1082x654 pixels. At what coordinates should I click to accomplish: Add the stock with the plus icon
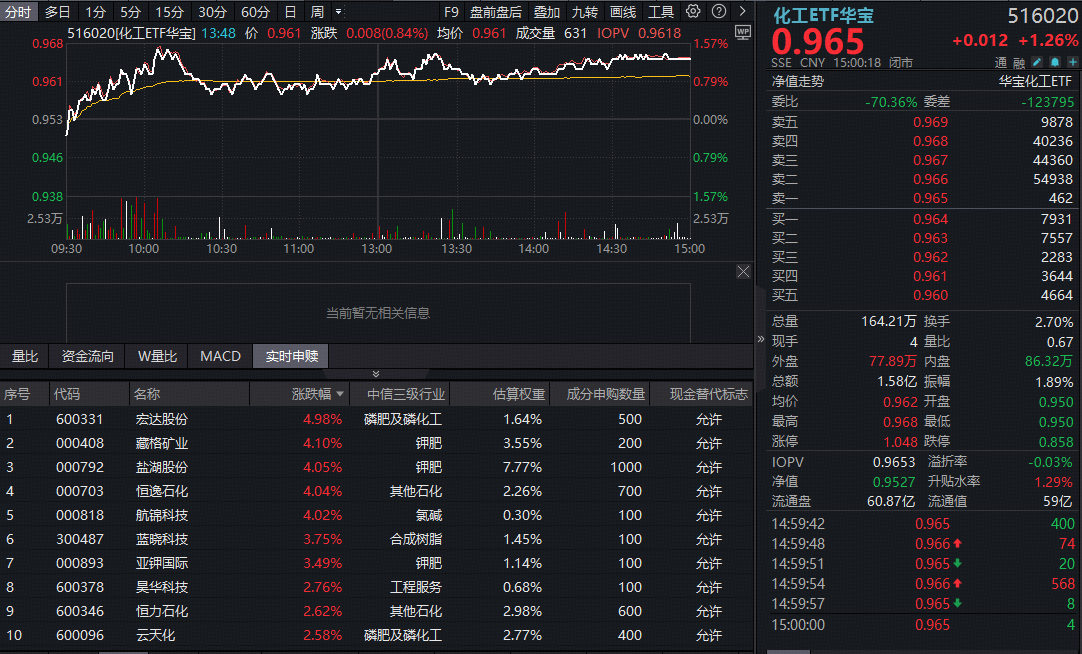coord(1072,62)
